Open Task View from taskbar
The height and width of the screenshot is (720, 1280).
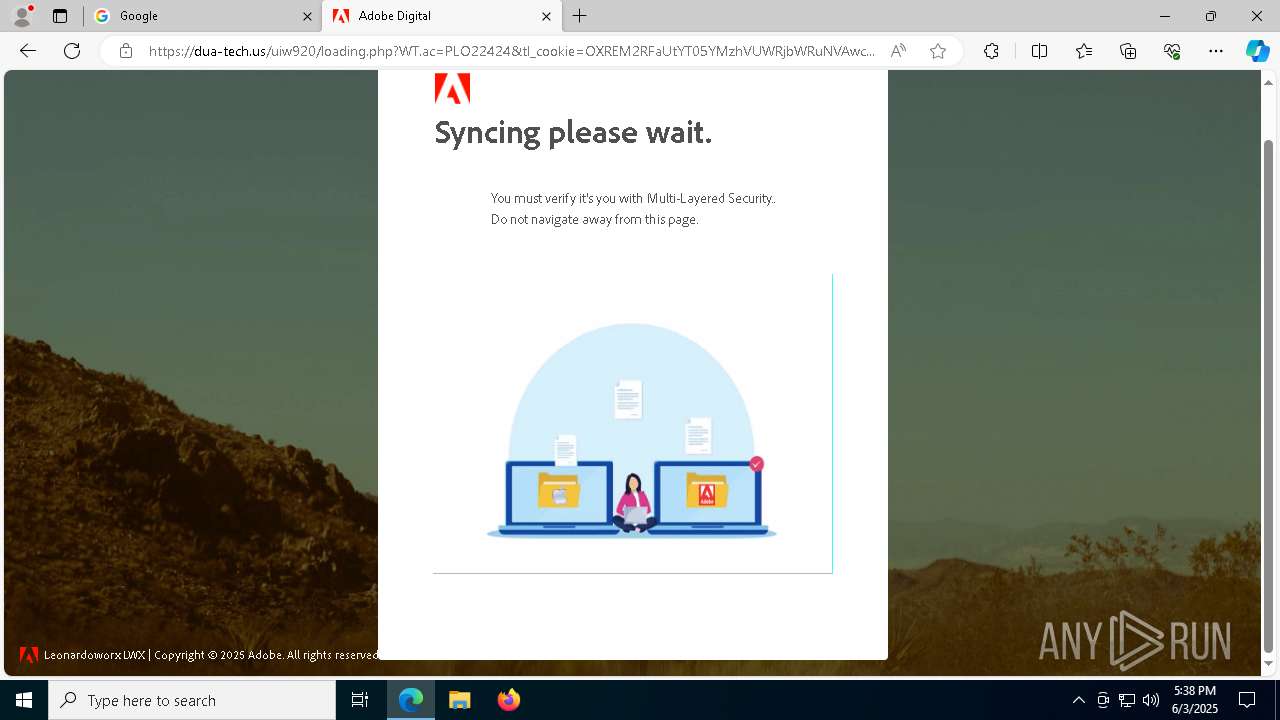360,700
